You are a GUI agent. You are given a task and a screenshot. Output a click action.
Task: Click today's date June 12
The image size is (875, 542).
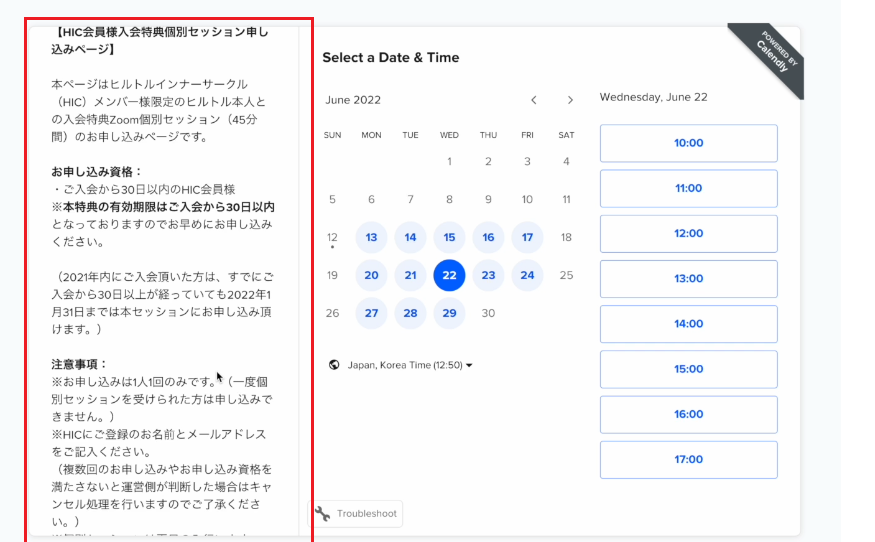(332, 237)
